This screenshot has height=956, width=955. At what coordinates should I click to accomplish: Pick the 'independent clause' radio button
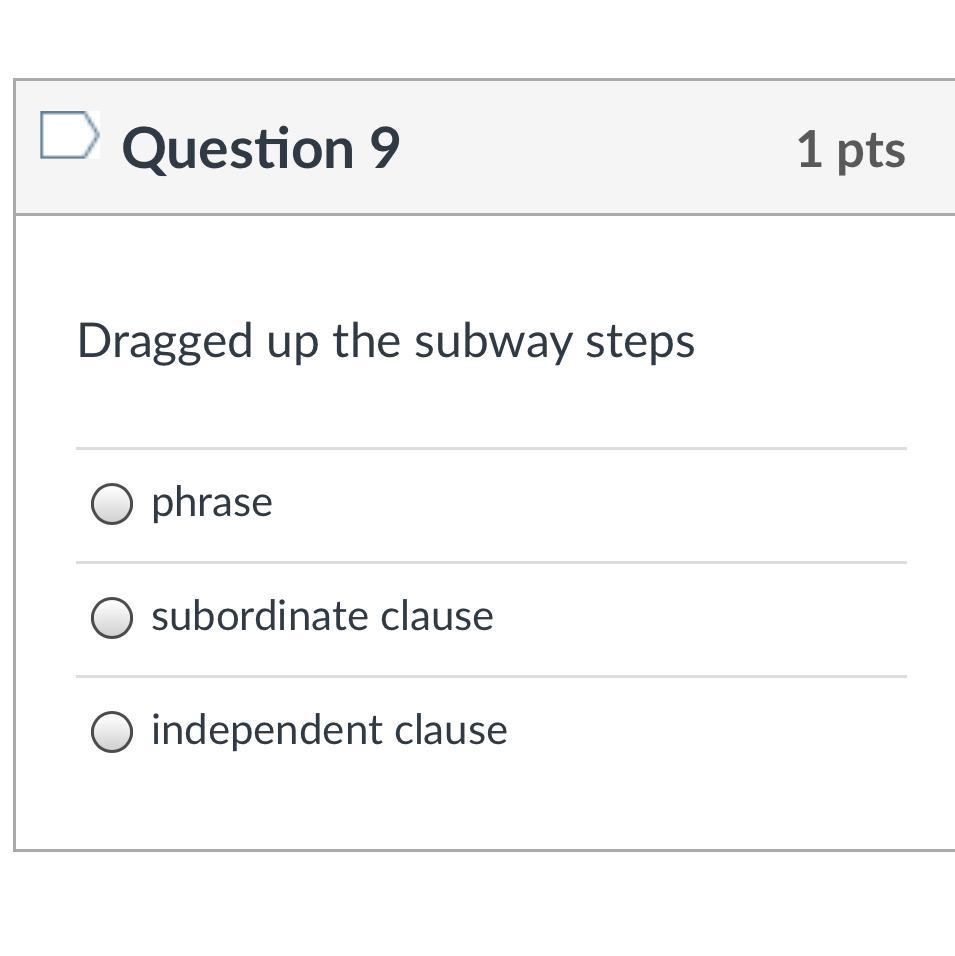point(111,731)
